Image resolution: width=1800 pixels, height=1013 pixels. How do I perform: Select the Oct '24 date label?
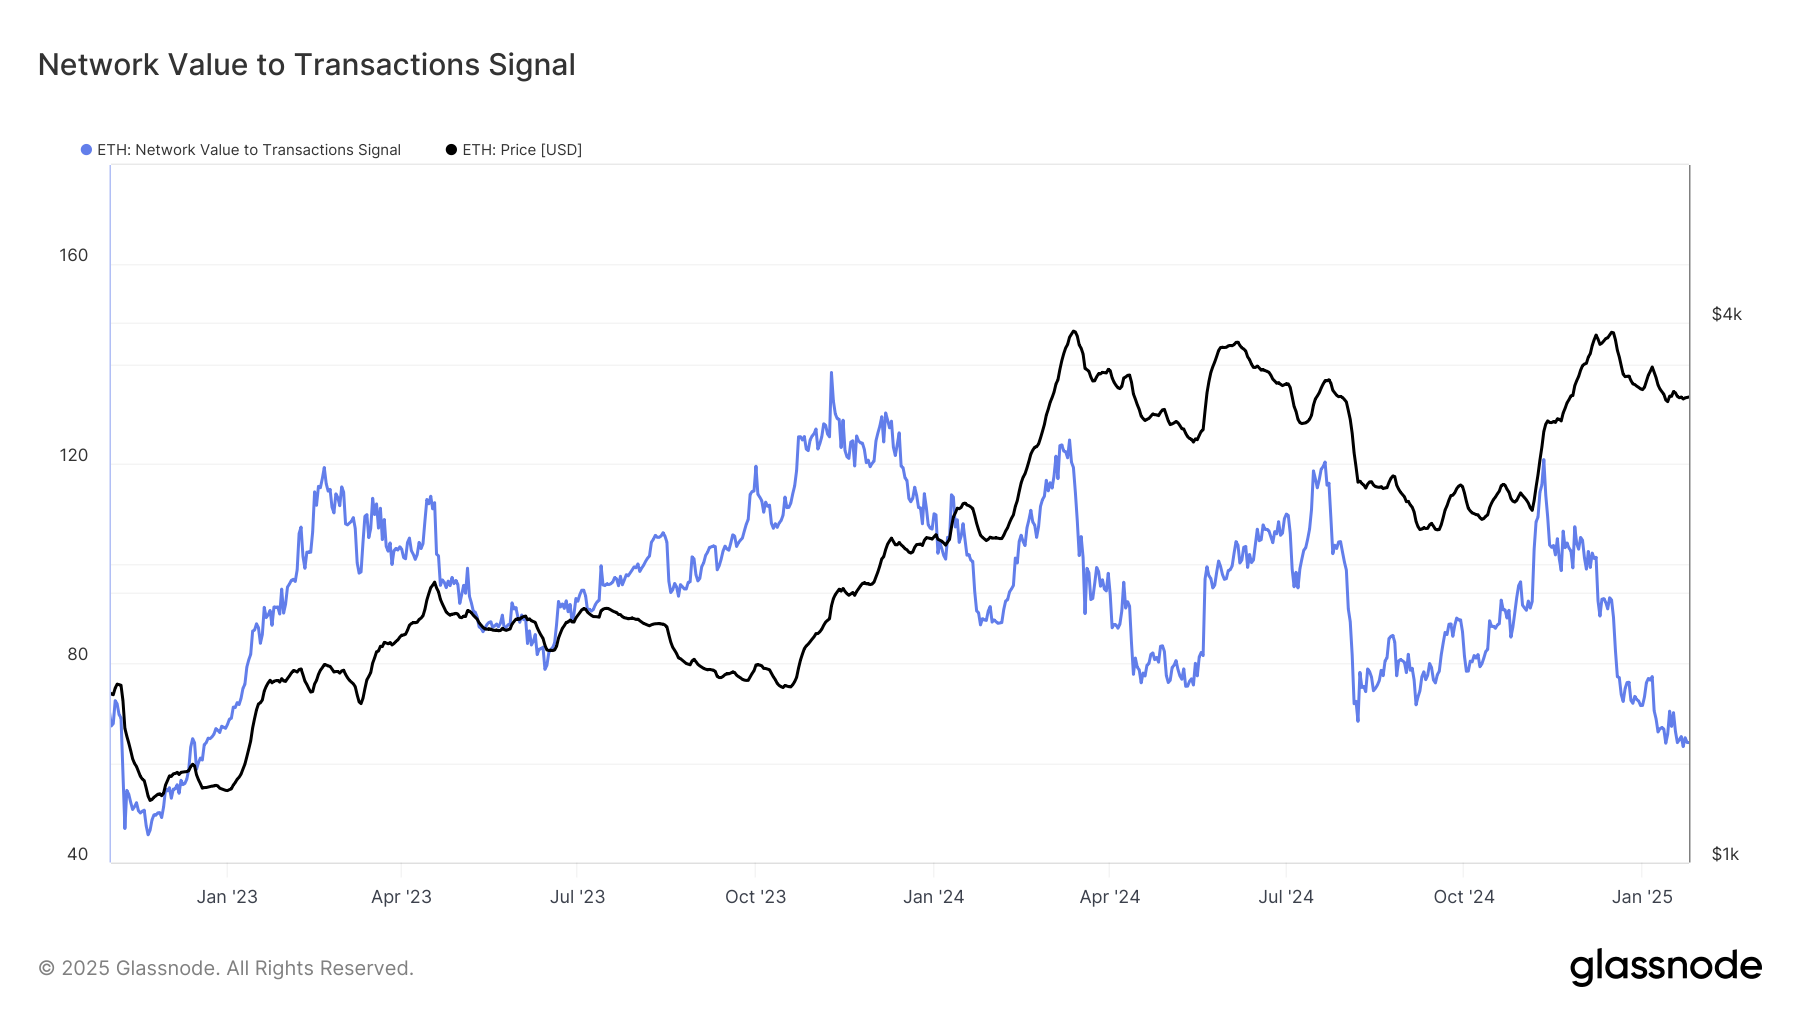pos(1463,897)
